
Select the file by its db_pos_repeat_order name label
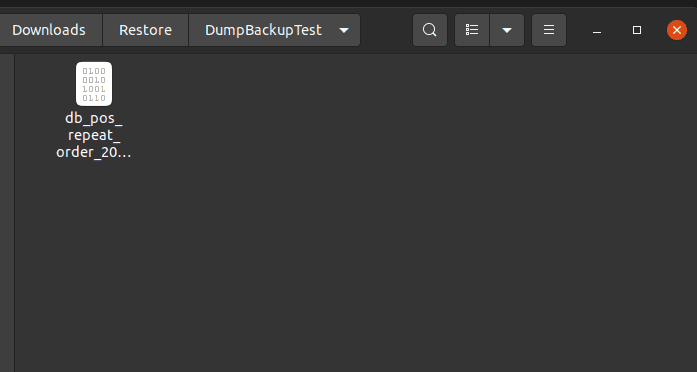coord(94,135)
